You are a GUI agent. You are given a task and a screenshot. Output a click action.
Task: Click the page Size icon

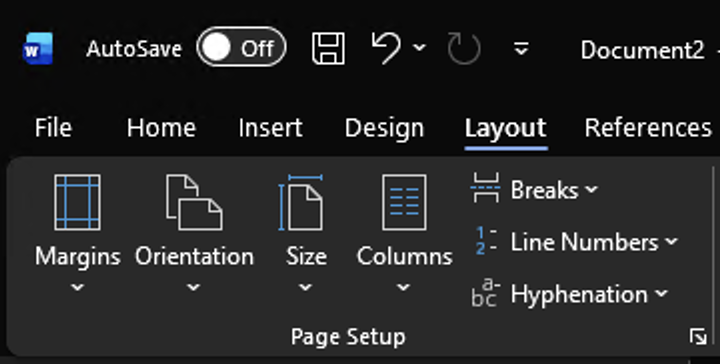[x=301, y=202]
